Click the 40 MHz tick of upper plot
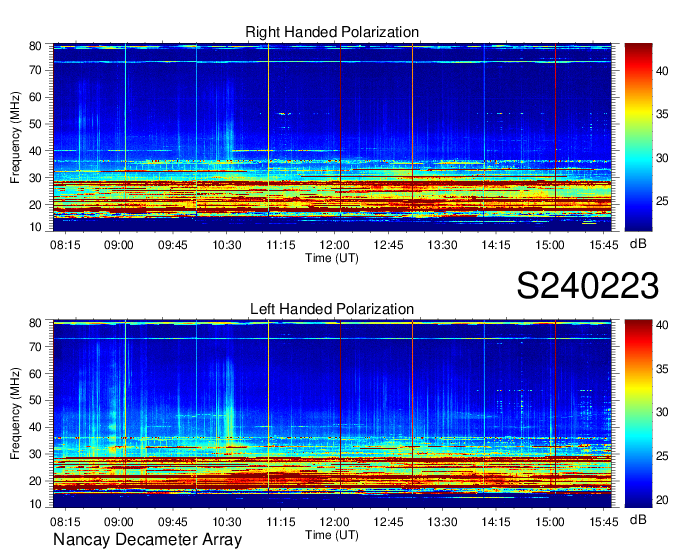This screenshot has height=552, width=680. [x=35, y=151]
